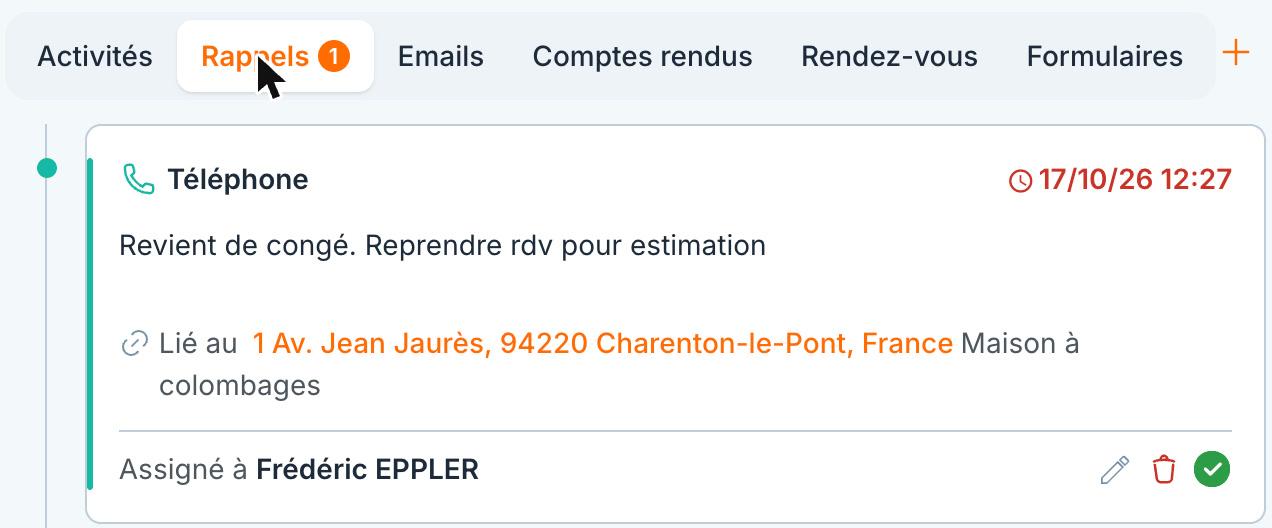Image resolution: width=1272 pixels, height=528 pixels.
Task: Click the Rappels notification badge
Action: click(x=334, y=56)
